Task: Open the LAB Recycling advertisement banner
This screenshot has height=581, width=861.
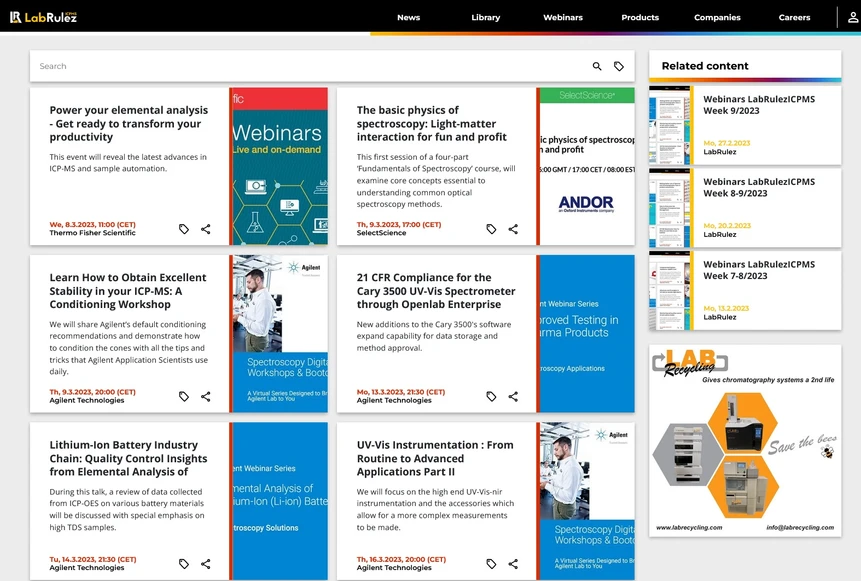Action: click(745, 441)
